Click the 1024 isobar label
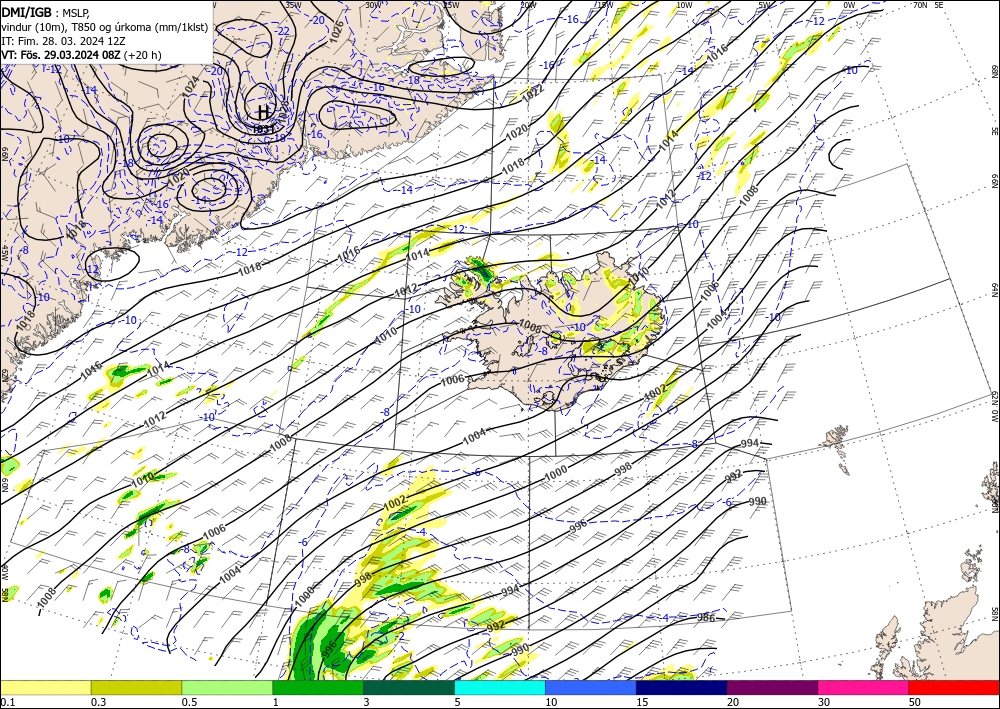This screenshot has height=709, width=1000. click(x=191, y=87)
